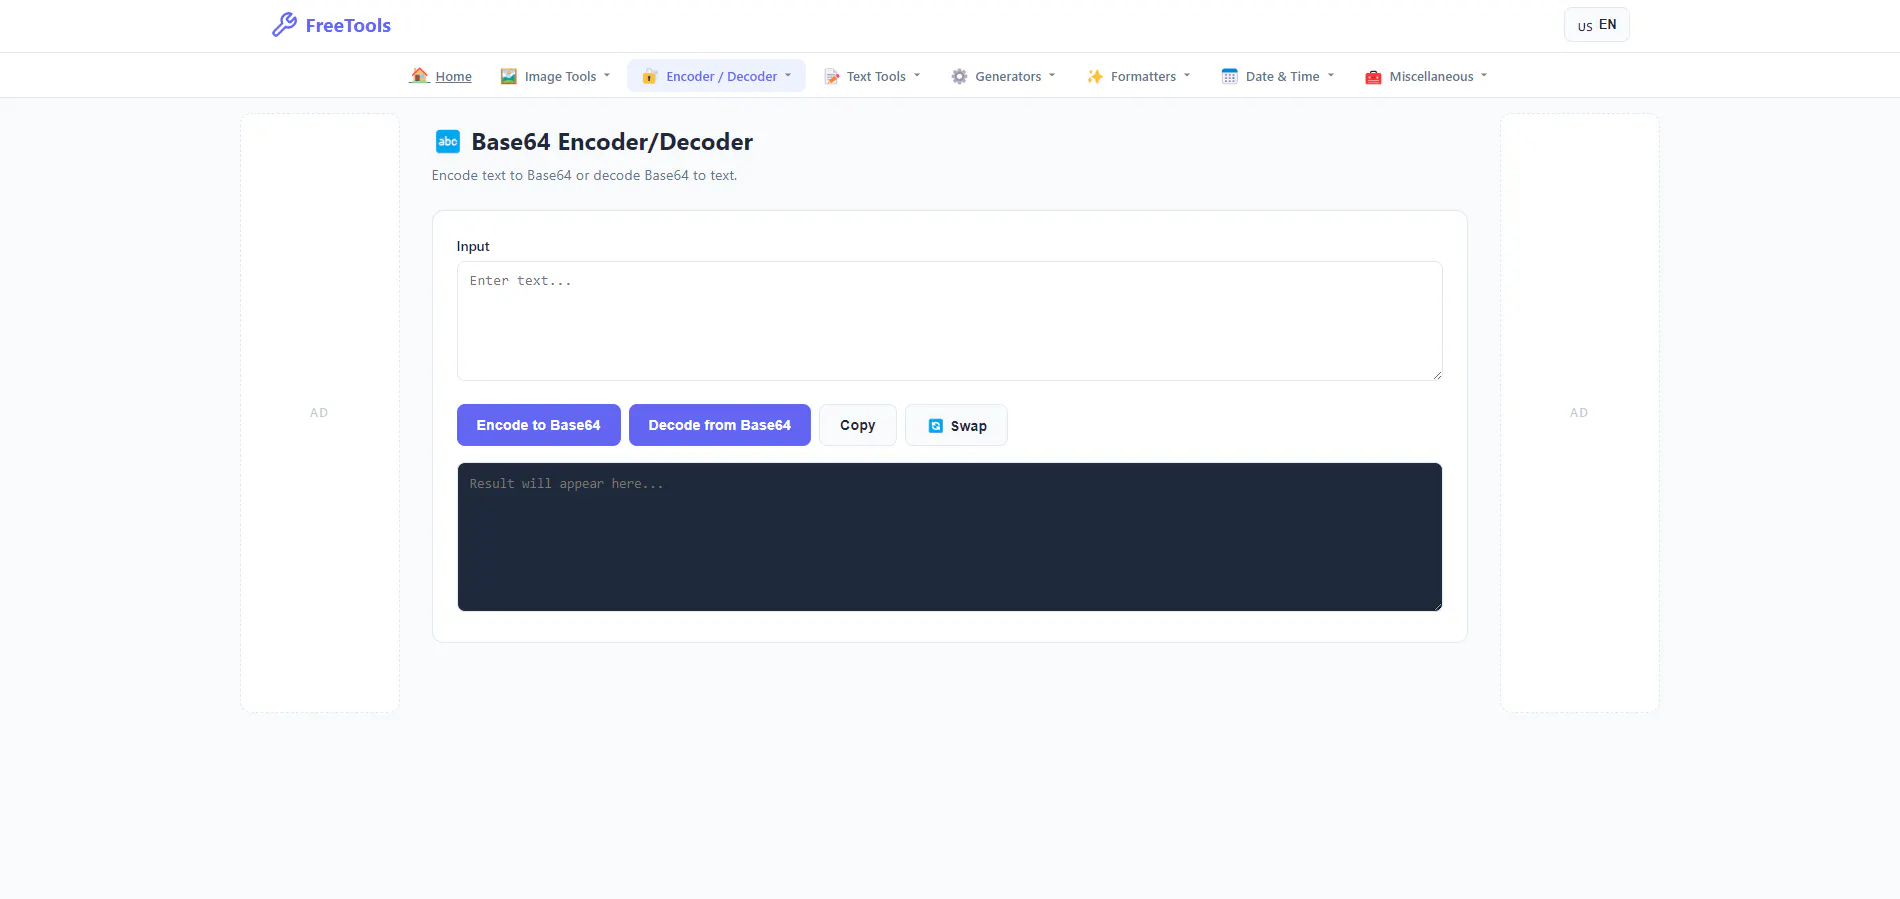The height and width of the screenshot is (899, 1900).
Task: Open the Date & Time menu
Action: point(1278,76)
